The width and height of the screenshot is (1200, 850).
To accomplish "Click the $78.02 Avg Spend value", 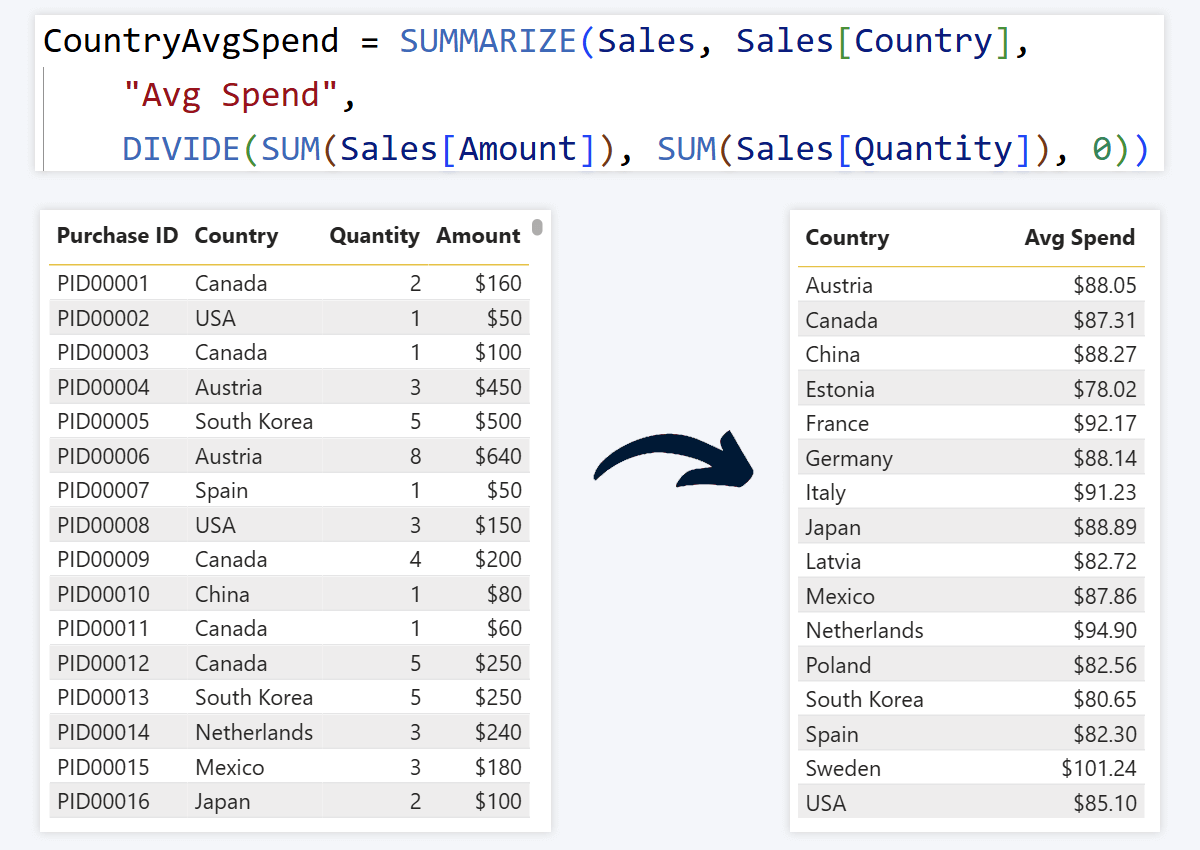I will pos(1105,389).
